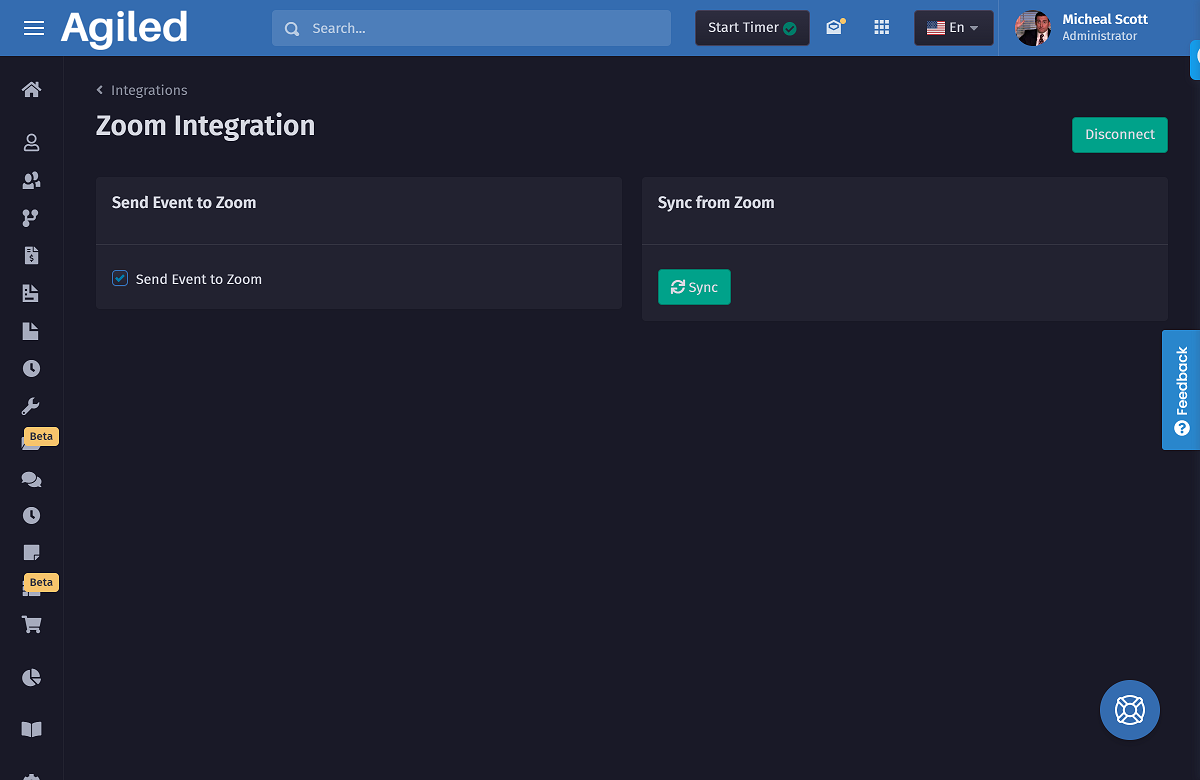Click the Disconnect button
The height and width of the screenshot is (780, 1200).
click(1120, 135)
